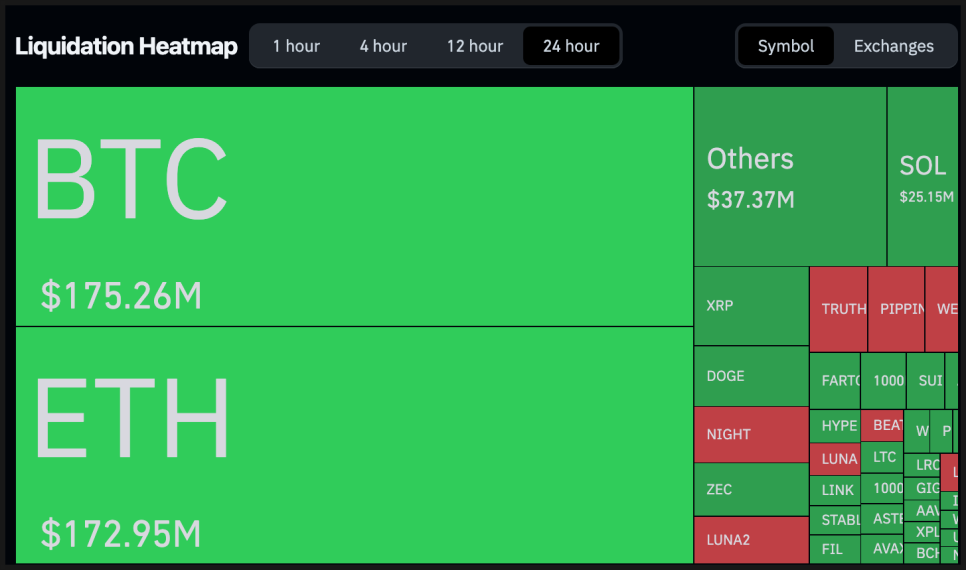Screen dimensions: 966x570
Task: Select the AVAX heatmap tile
Action: click(882, 549)
